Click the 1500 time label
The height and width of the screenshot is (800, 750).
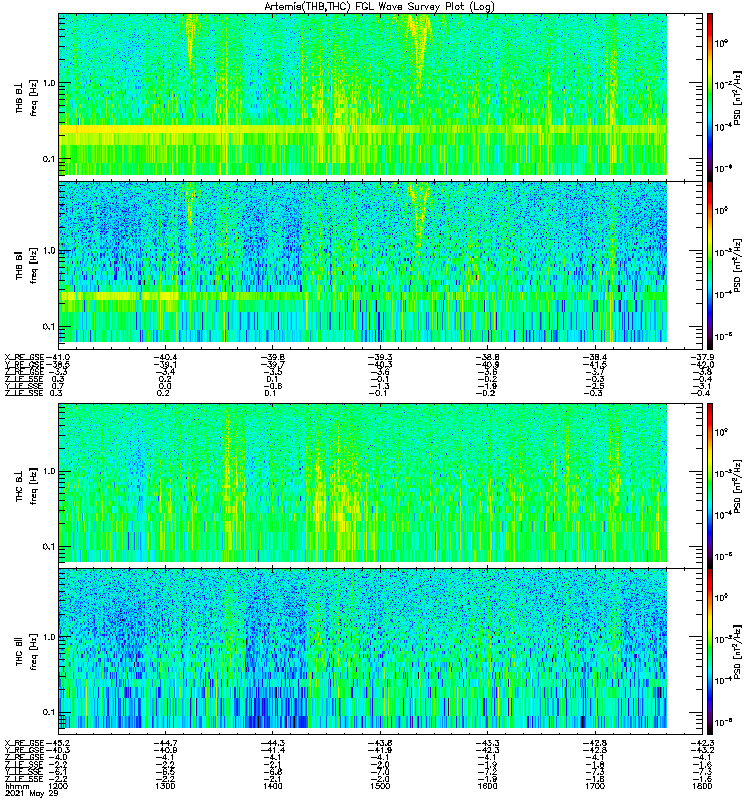click(x=380, y=786)
